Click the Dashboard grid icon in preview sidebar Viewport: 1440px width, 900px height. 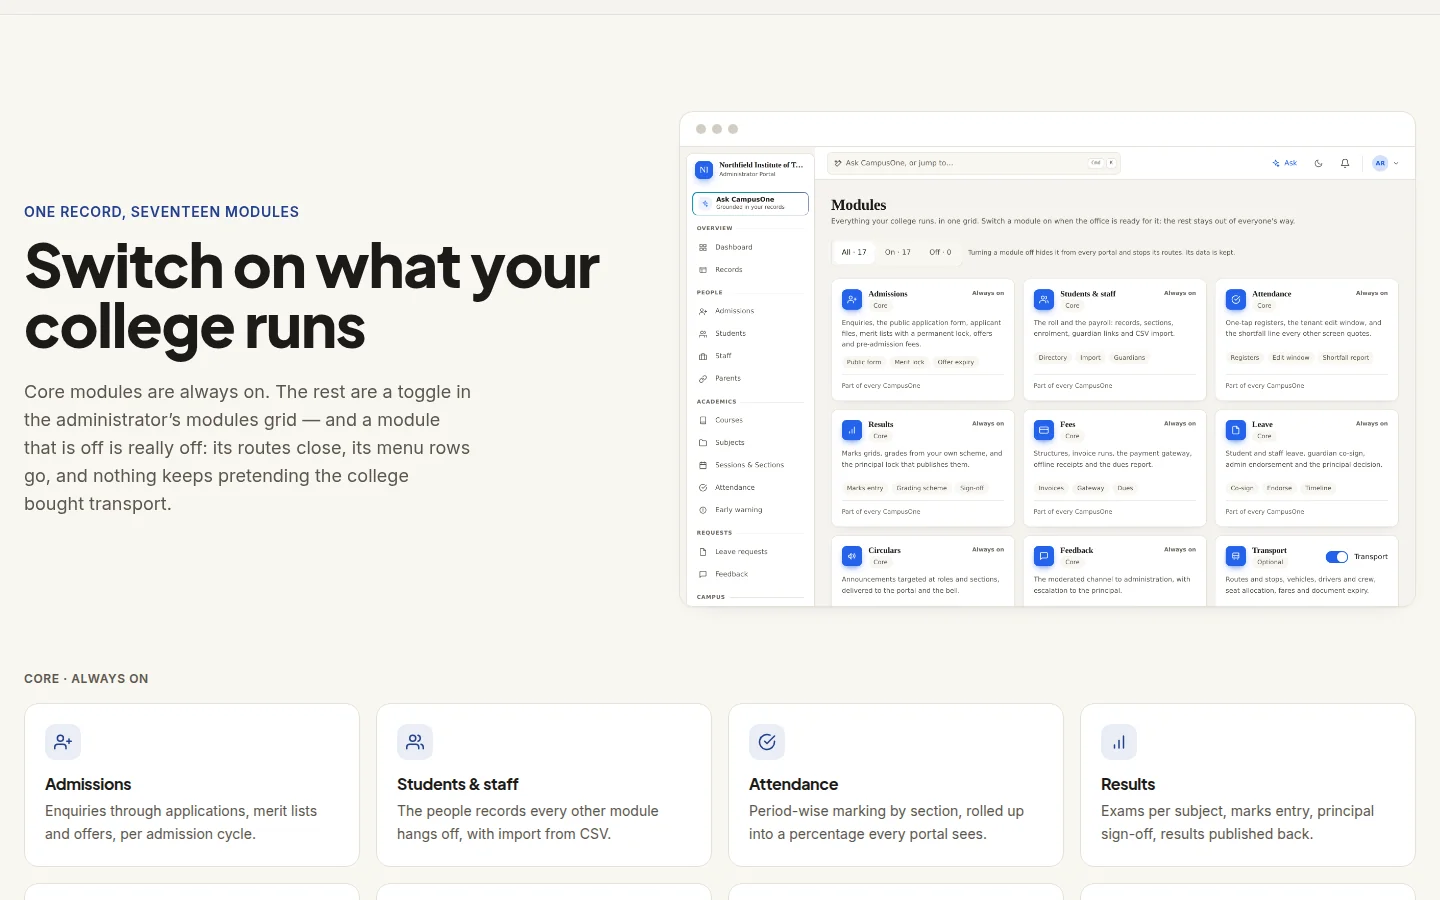[x=703, y=247]
